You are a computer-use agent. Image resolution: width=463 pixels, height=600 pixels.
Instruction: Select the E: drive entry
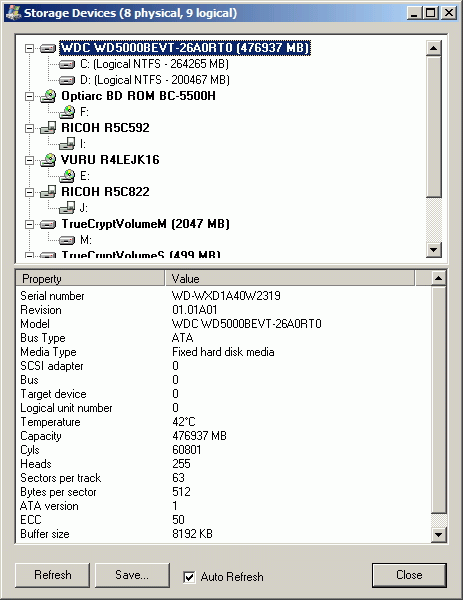pyautogui.click(x=85, y=176)
